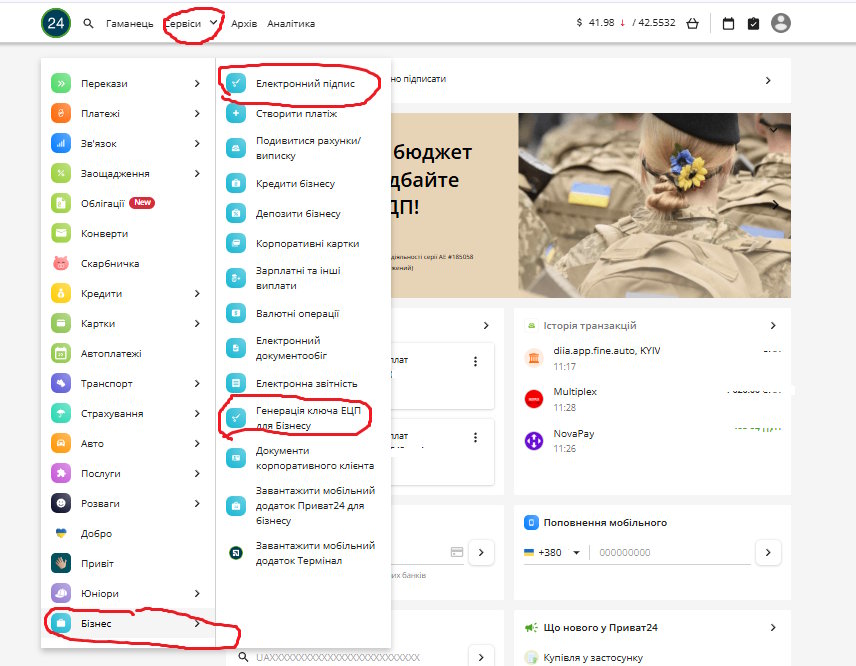The height and width of the screenshot is (666, 856).
Task: Click the mobile phone number input field
Action: pyautogui.click(x=670, y=553)
